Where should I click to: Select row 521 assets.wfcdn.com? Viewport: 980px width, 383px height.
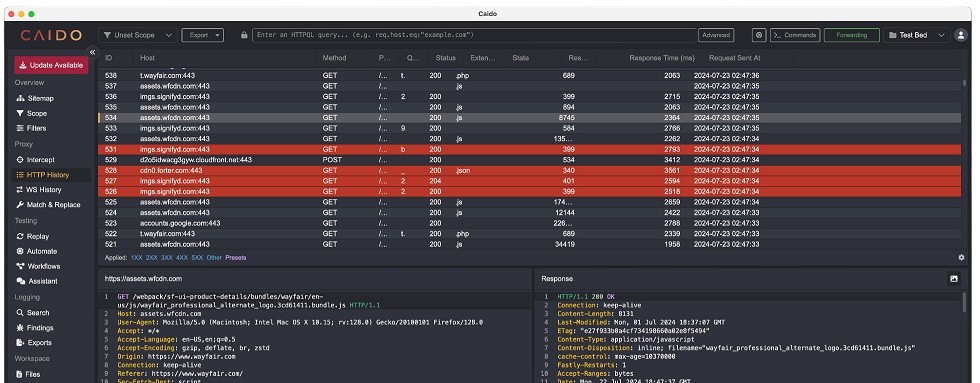coord(530,244)
